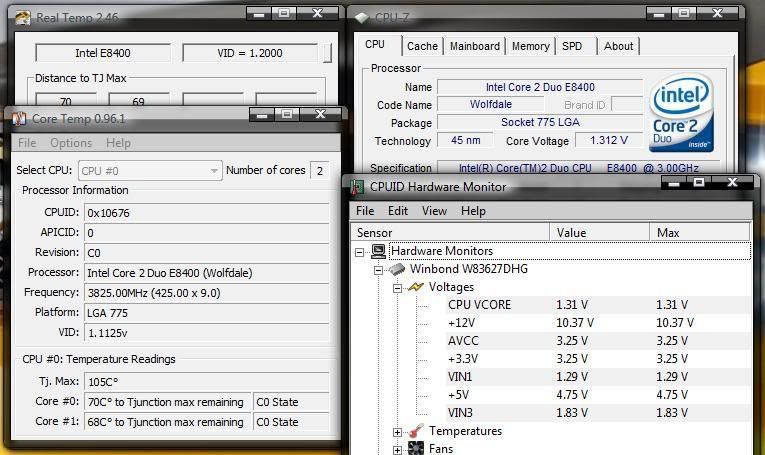765x455 pixels.
Task: Select the VIN3 voltage row
Action: pyautogui.click(x=599, y=413)
